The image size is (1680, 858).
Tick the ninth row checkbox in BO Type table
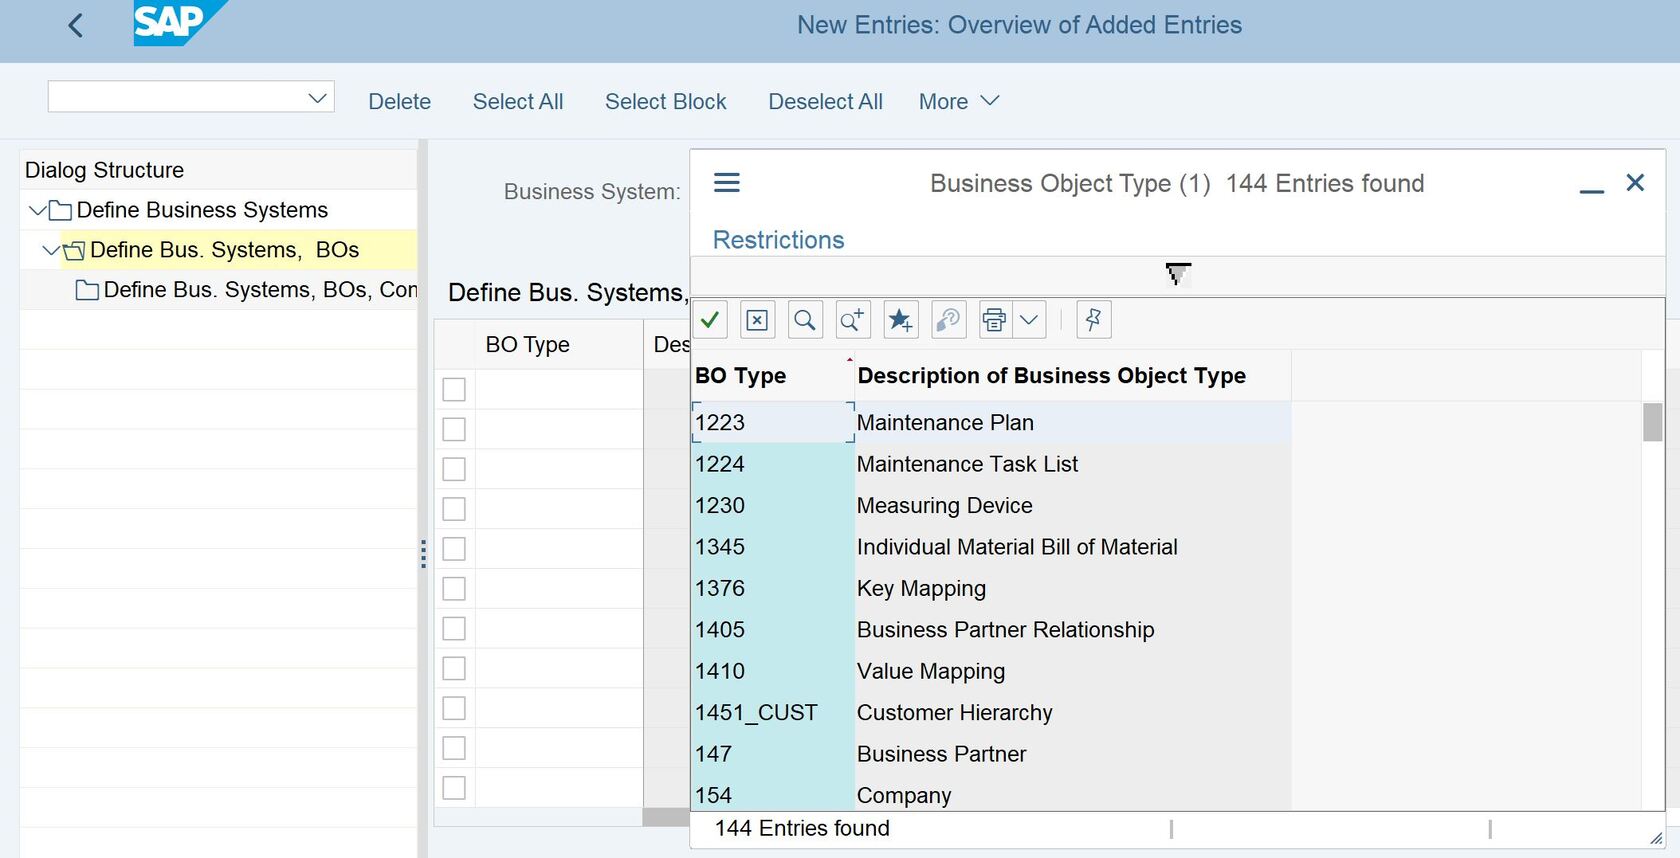coord(454,708)
